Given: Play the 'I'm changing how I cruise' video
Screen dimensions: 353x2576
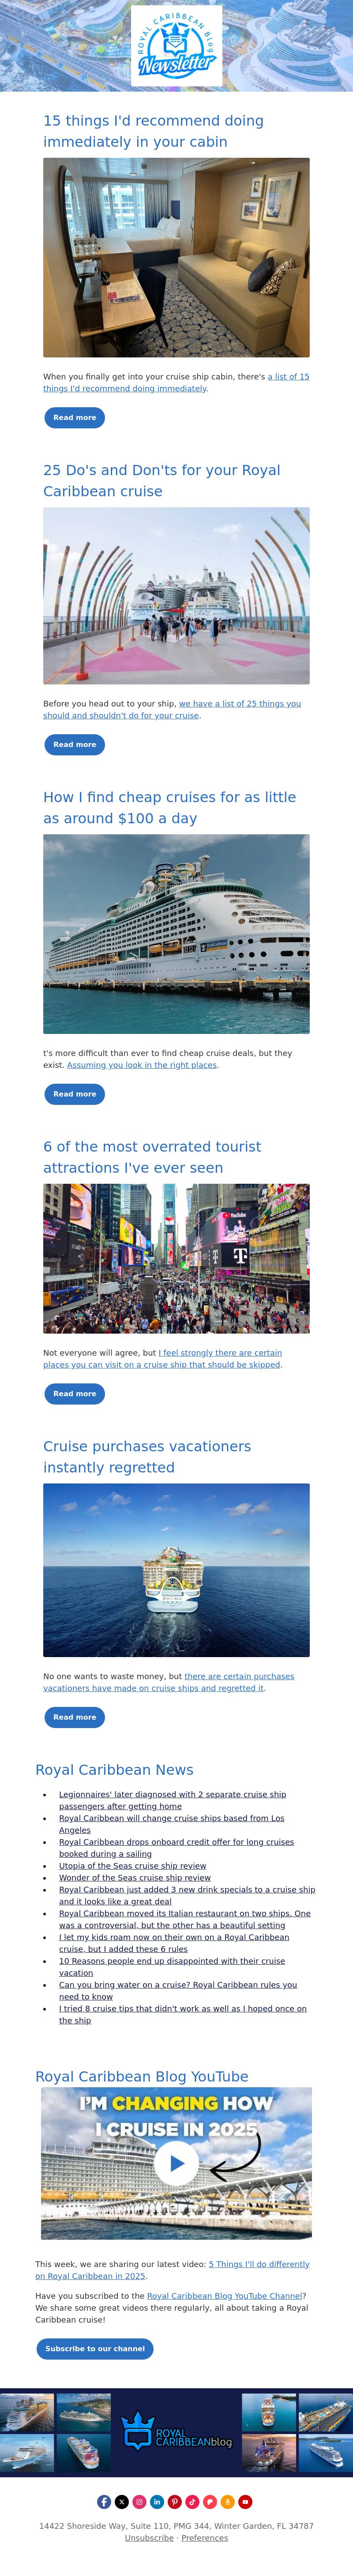Looking at the screenshot, I should pos(176,2163).
